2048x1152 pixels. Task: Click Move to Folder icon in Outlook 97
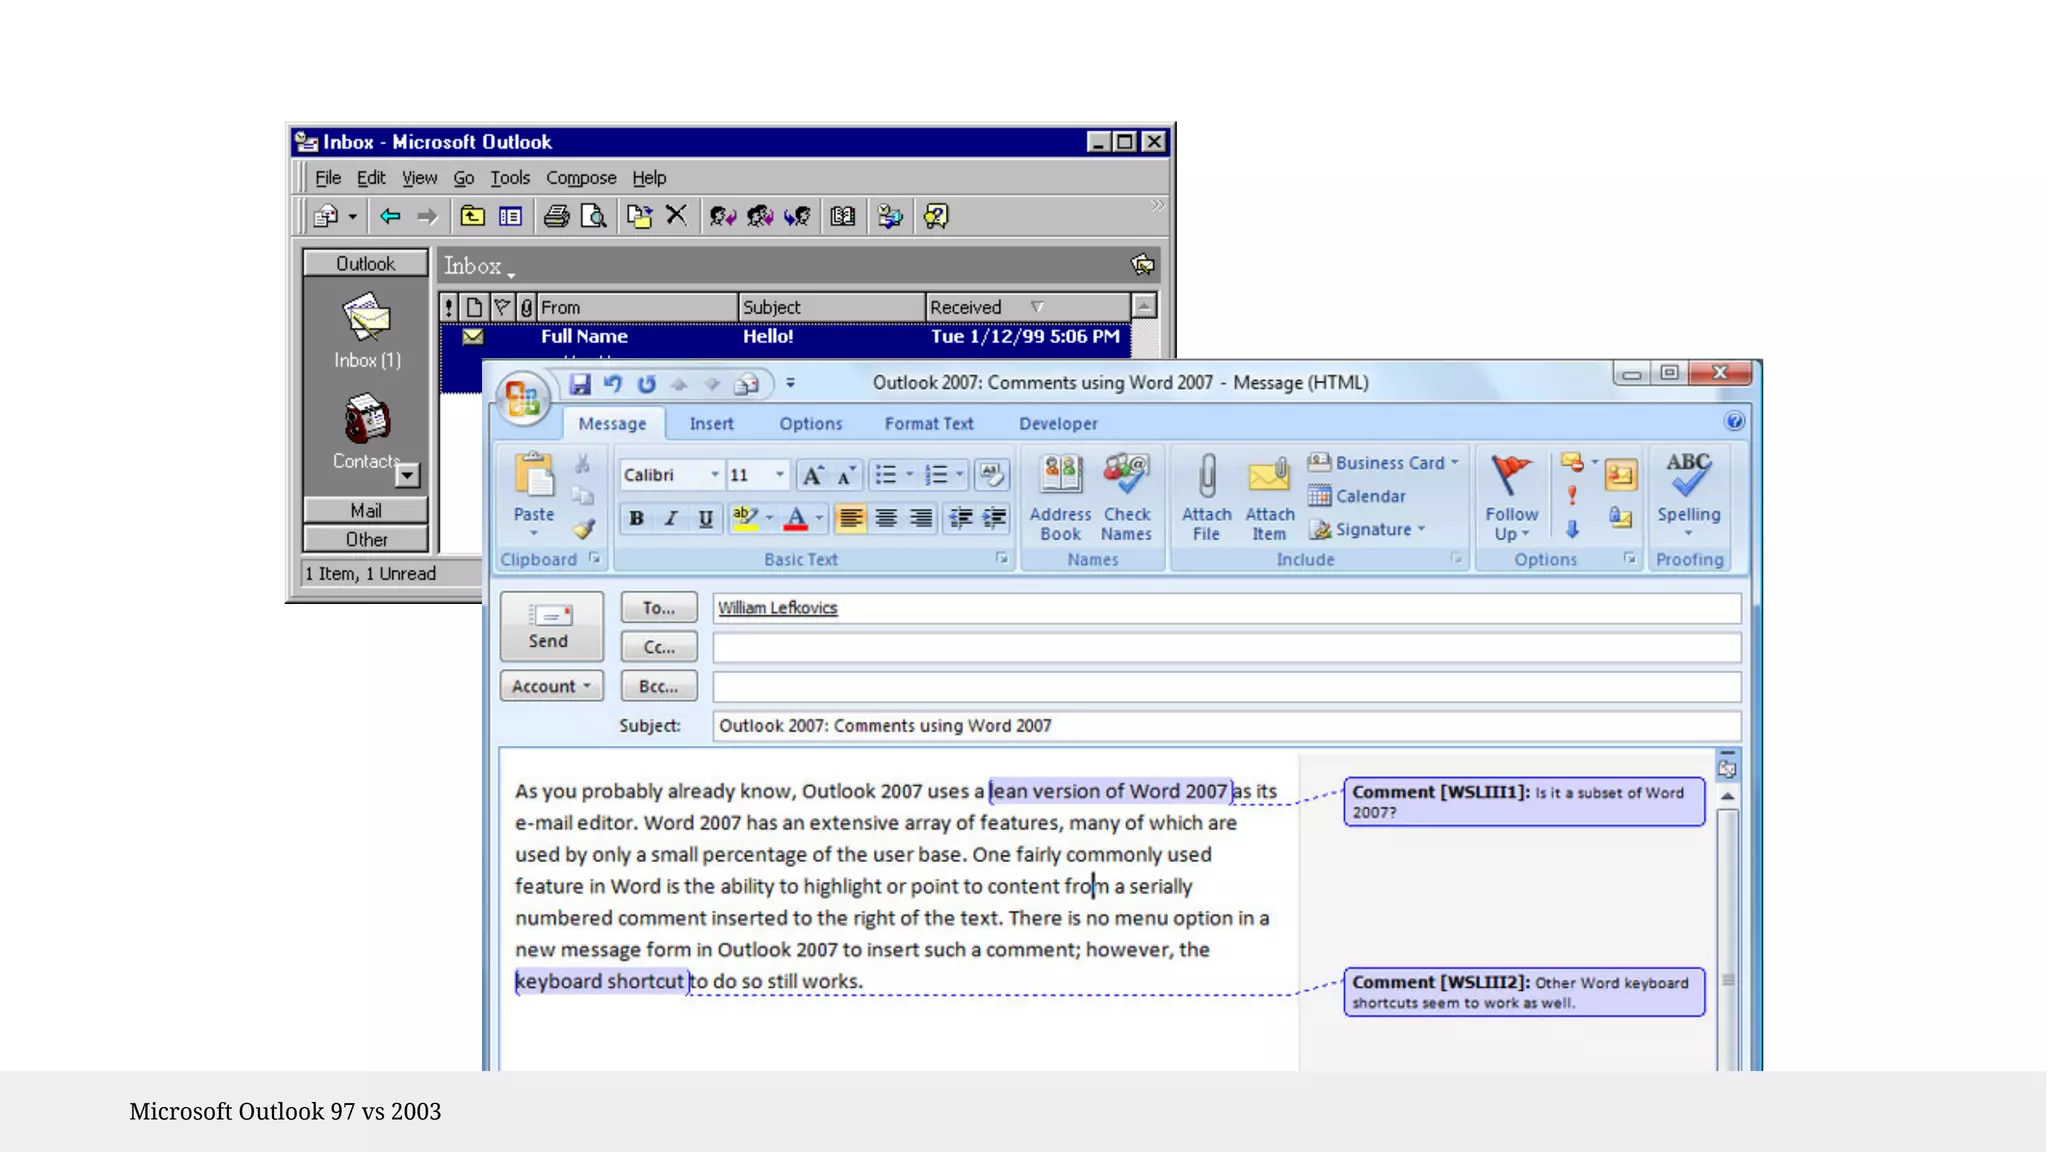click(x=639, y=216)
